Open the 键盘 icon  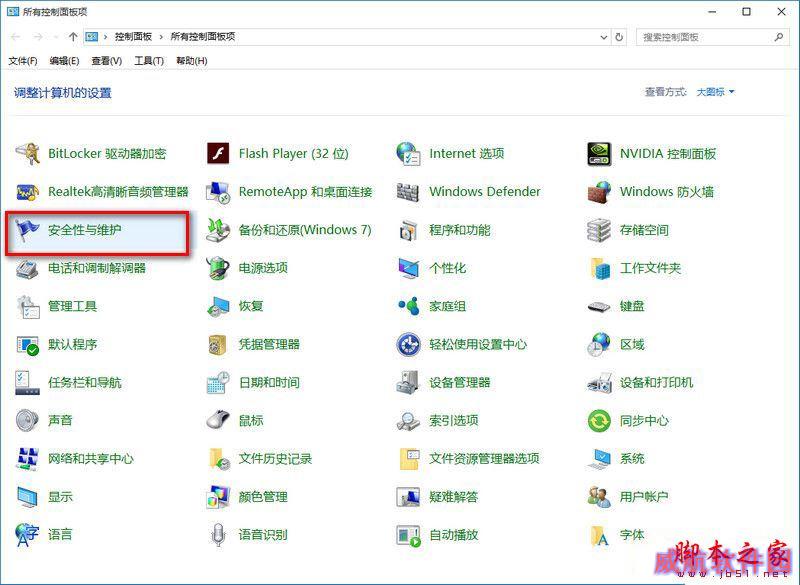(599, 307)
